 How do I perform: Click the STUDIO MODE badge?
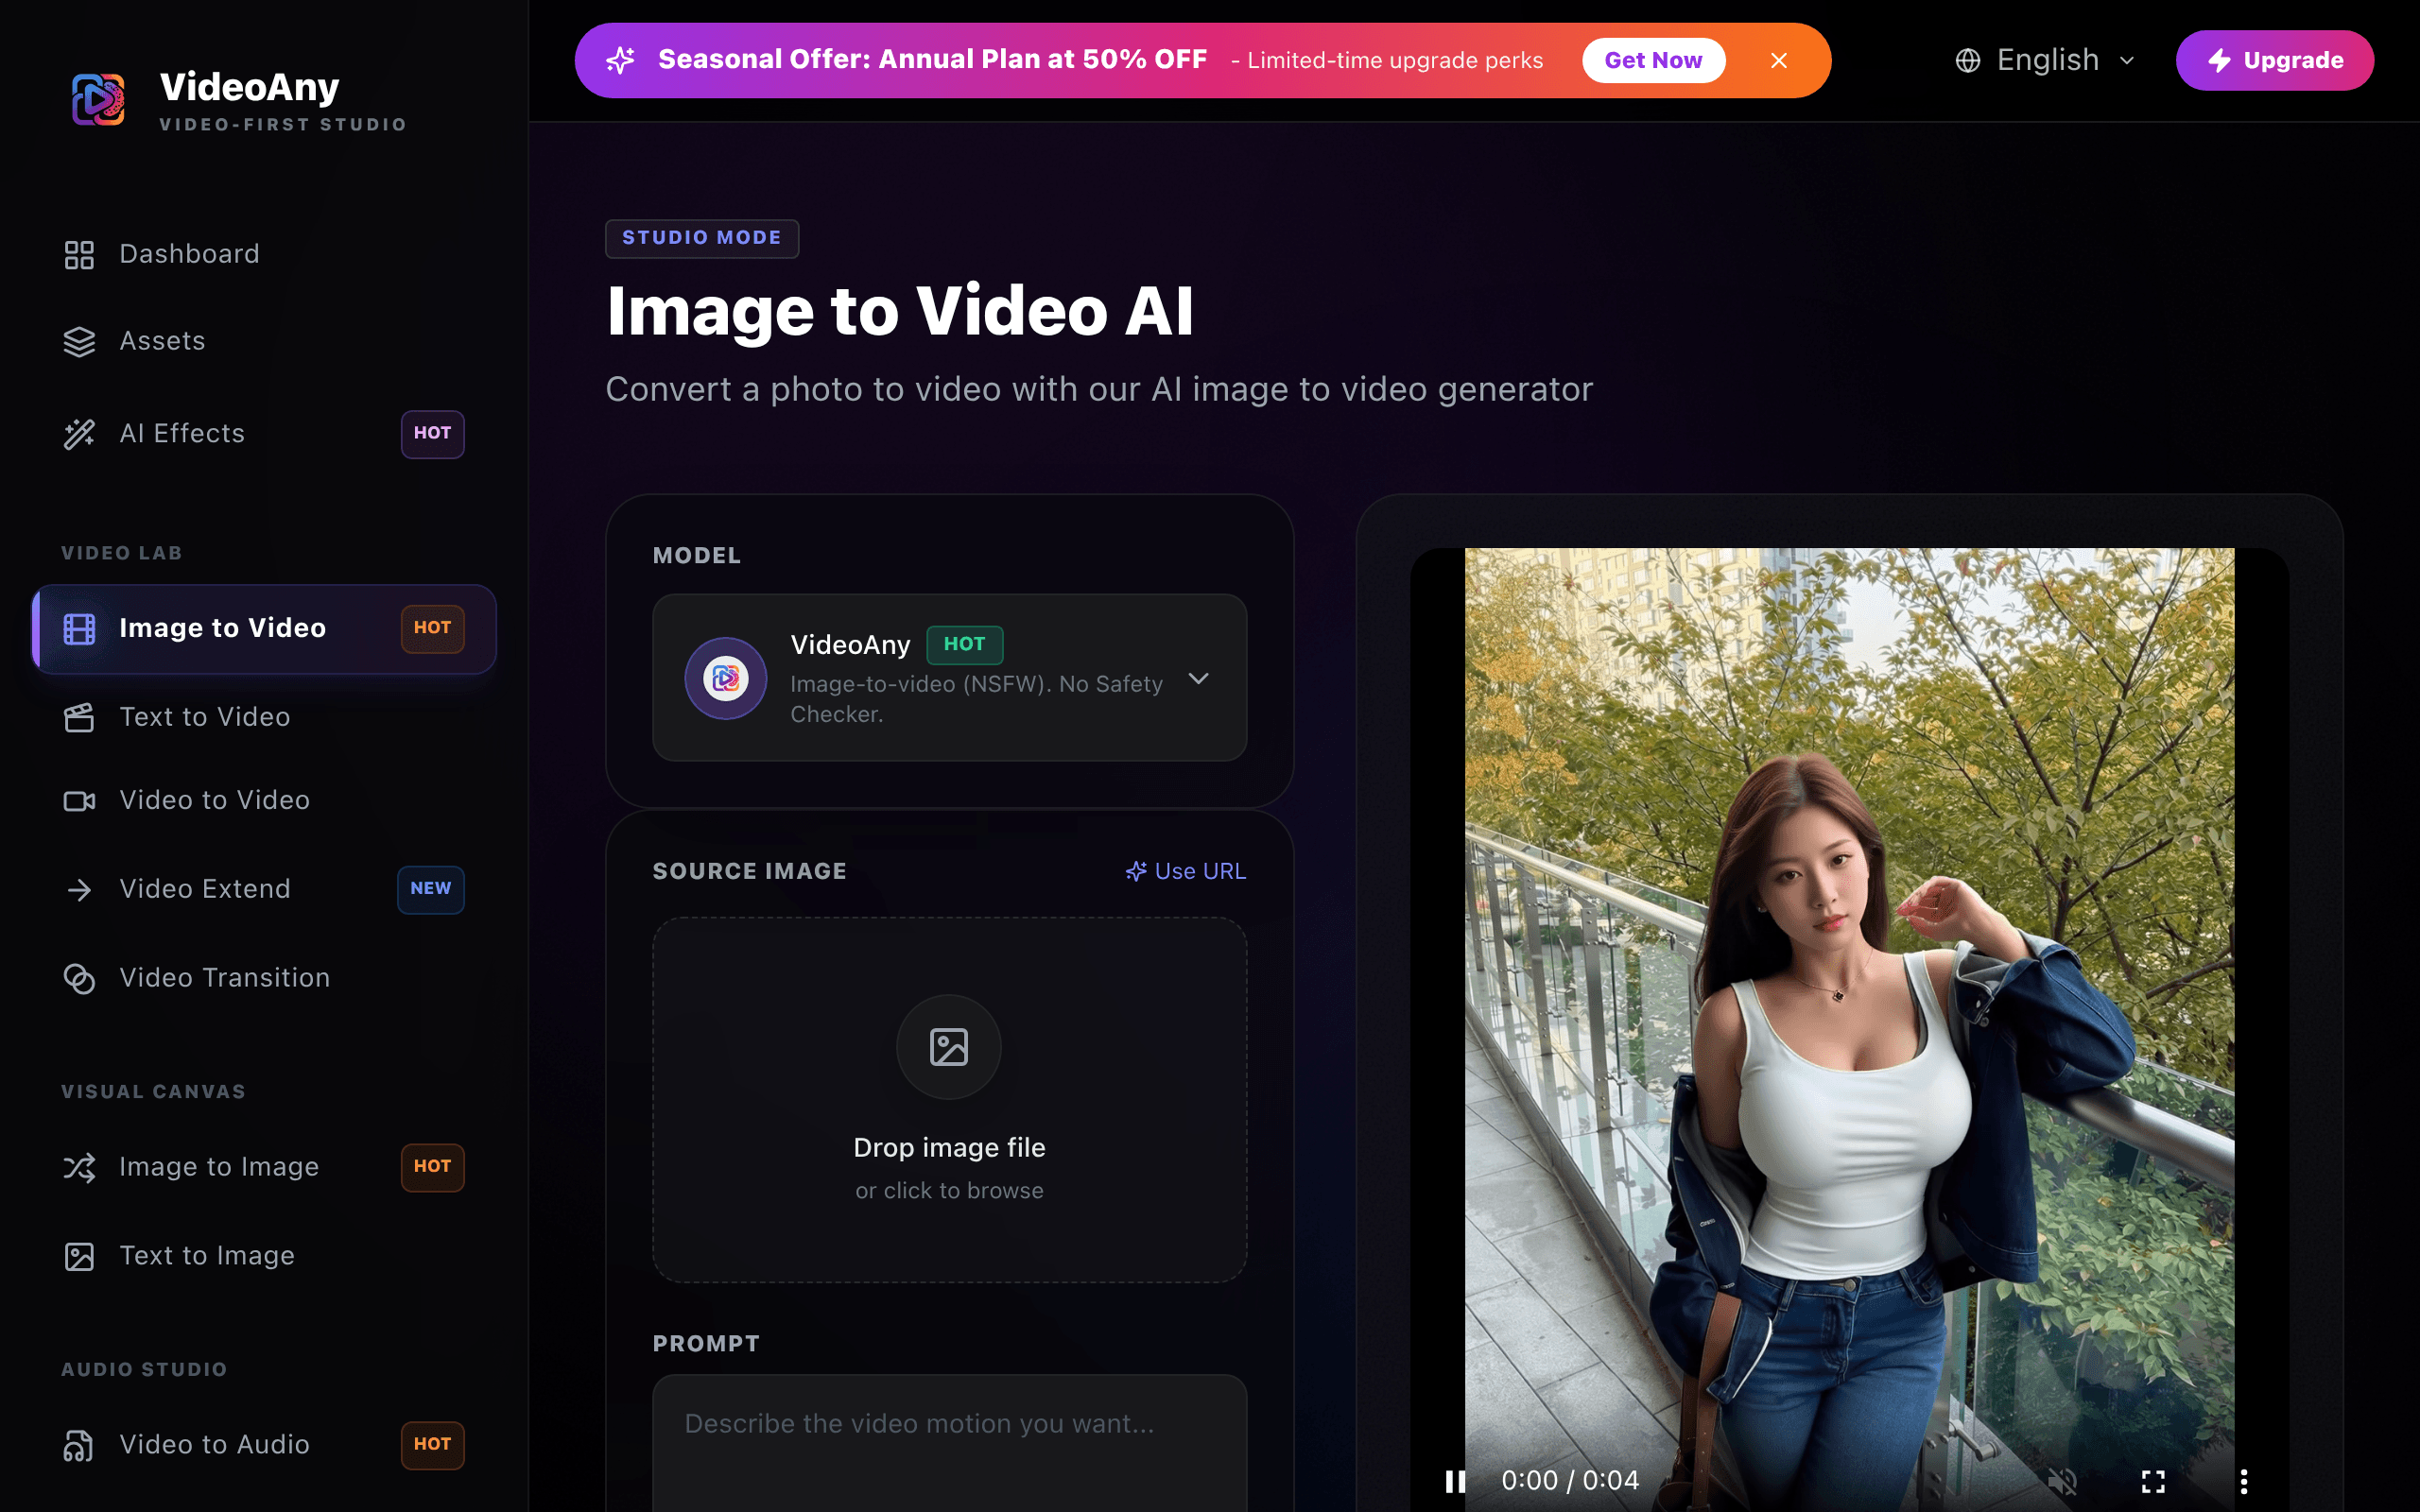701,238
